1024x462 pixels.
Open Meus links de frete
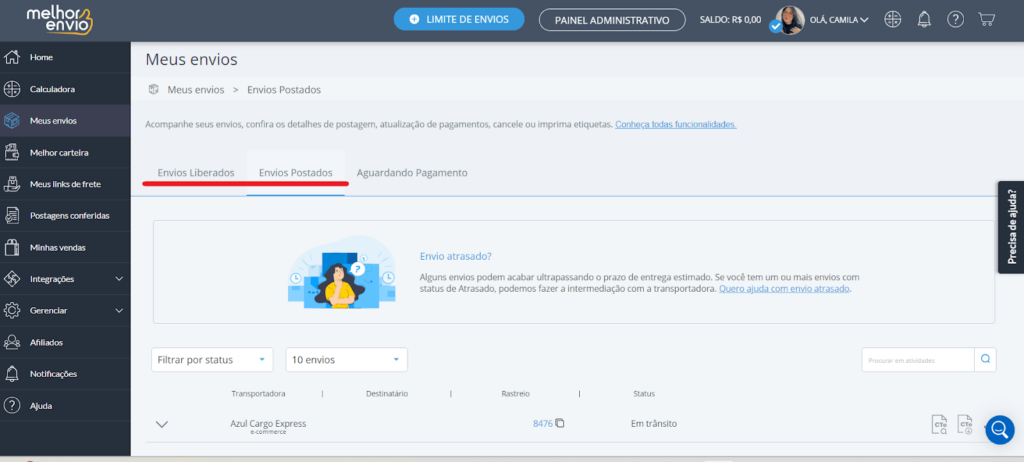(x=65, y=184)
